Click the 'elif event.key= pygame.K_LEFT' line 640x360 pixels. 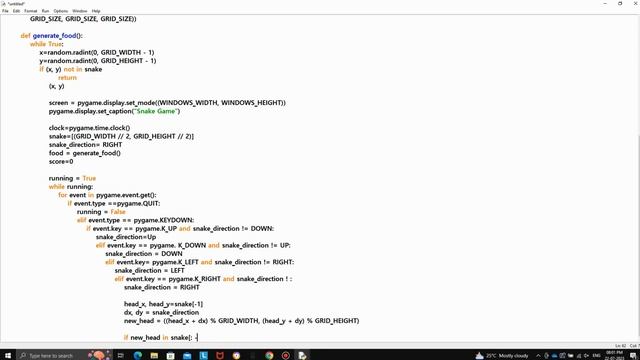[200, 262]
